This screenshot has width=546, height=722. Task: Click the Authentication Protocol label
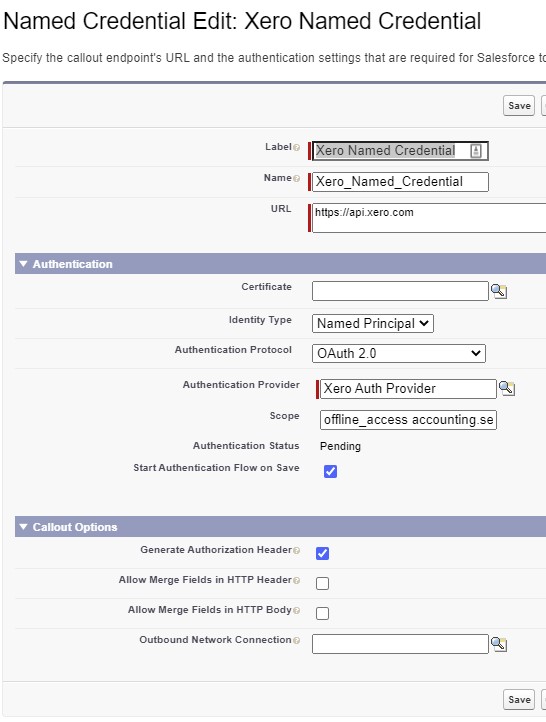233,349
